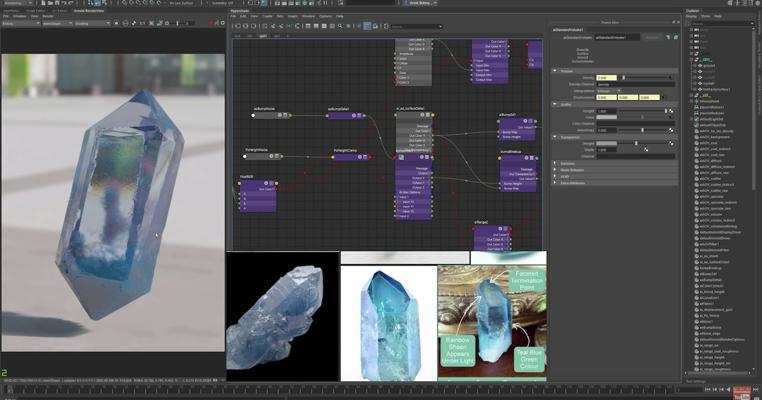Viewport: 762px width, 400px height.
Task: Open the Display menu in the Outliner
Action: click(x=691, y=17)
